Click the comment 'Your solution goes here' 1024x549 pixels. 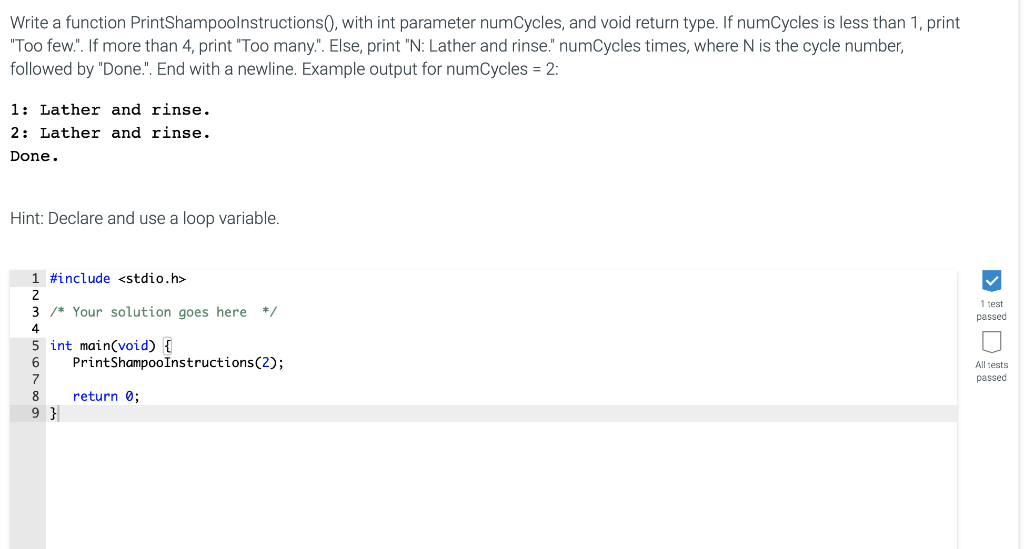(163, 312)
